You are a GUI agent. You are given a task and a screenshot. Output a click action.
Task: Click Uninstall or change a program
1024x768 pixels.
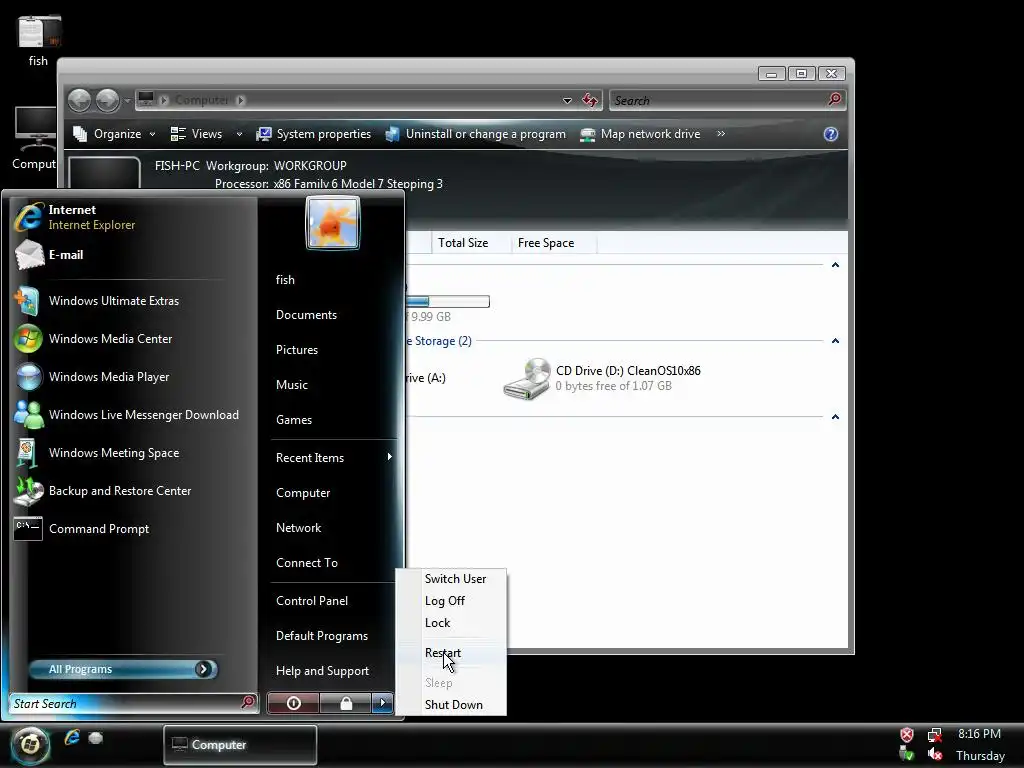(x=475, y=134)
